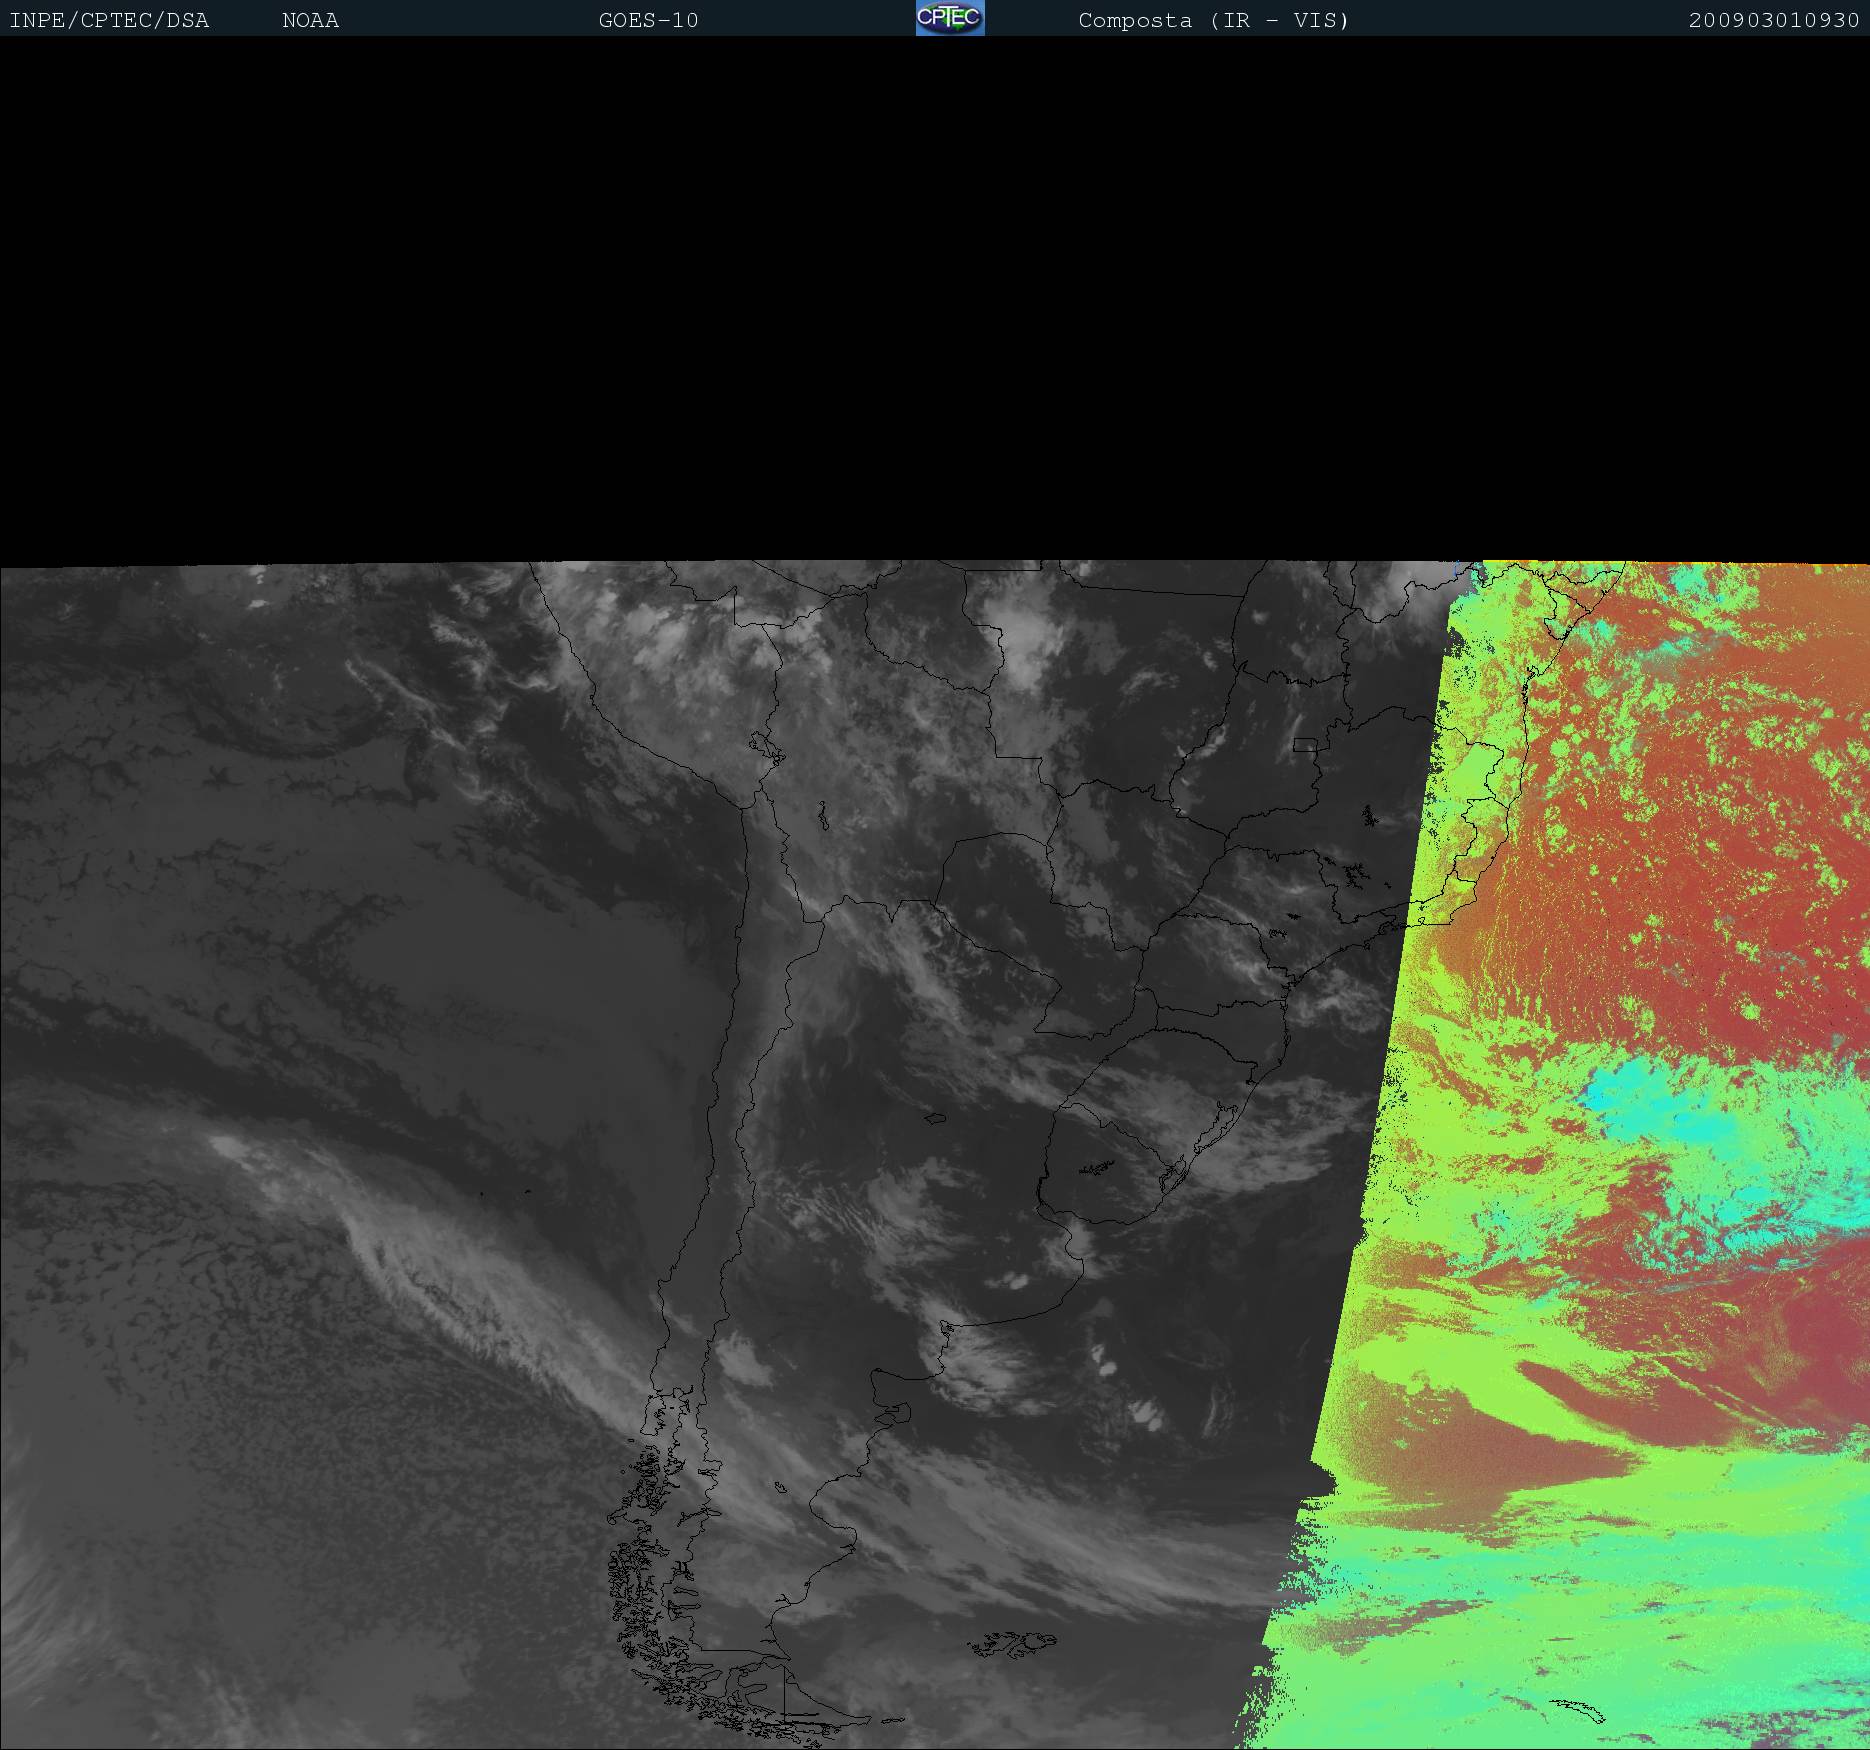Click the 200903010930 timestamp

[1774, 20]
